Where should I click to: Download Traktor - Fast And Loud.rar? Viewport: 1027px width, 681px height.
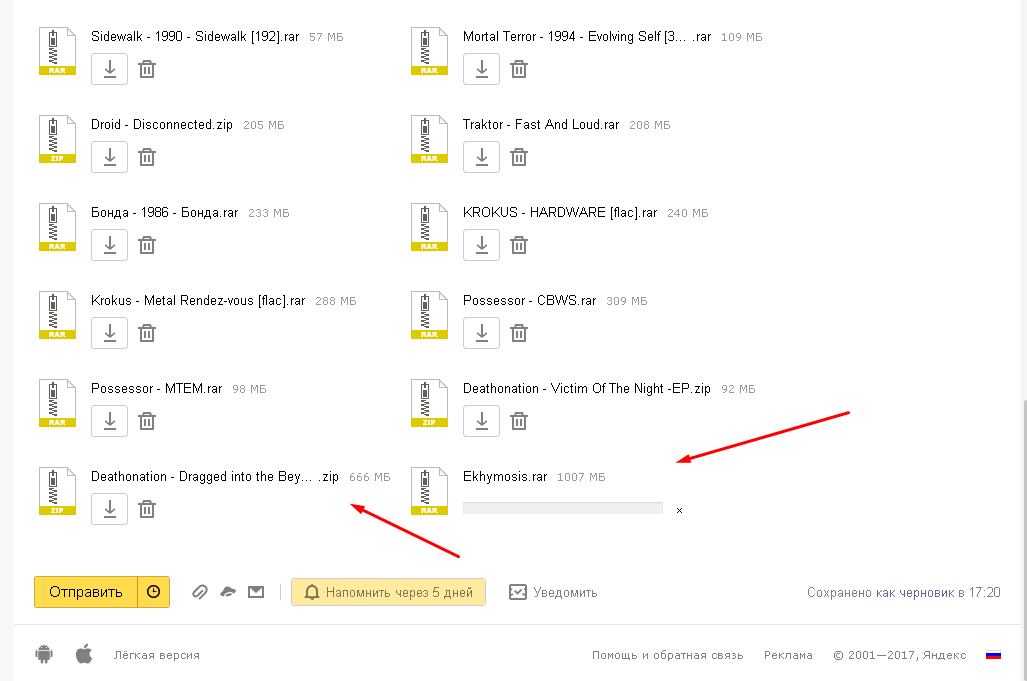coord(481,156)
